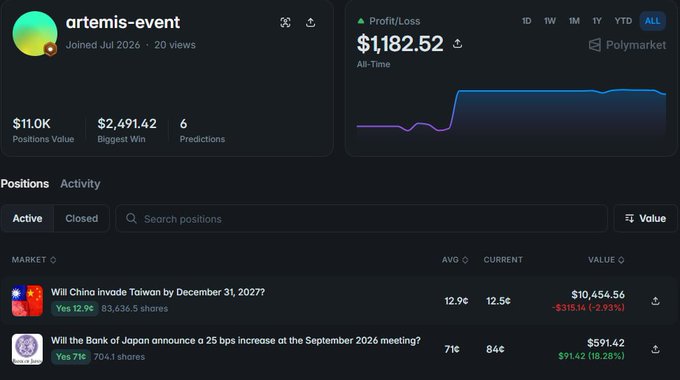The height and width of the screenshot is (380, 680).
Task: Open the Bank of Japan market thumbnail
Action: click(27, 349)
